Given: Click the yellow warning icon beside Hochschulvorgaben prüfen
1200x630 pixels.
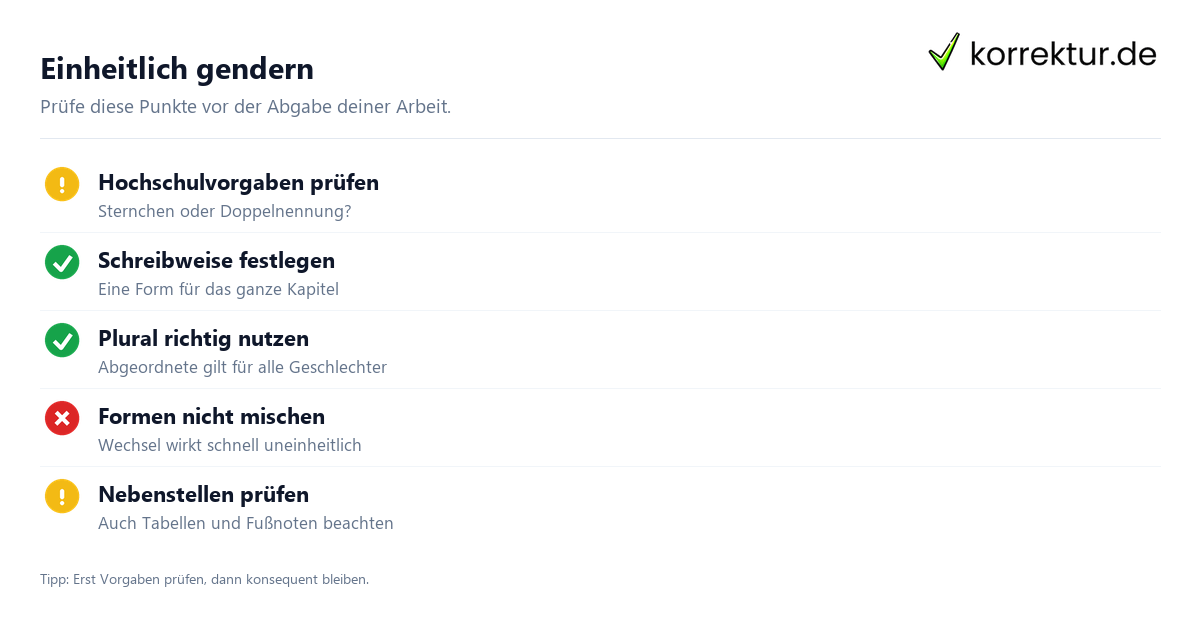Looking at the screenshot, I should [x=62, y=184].
